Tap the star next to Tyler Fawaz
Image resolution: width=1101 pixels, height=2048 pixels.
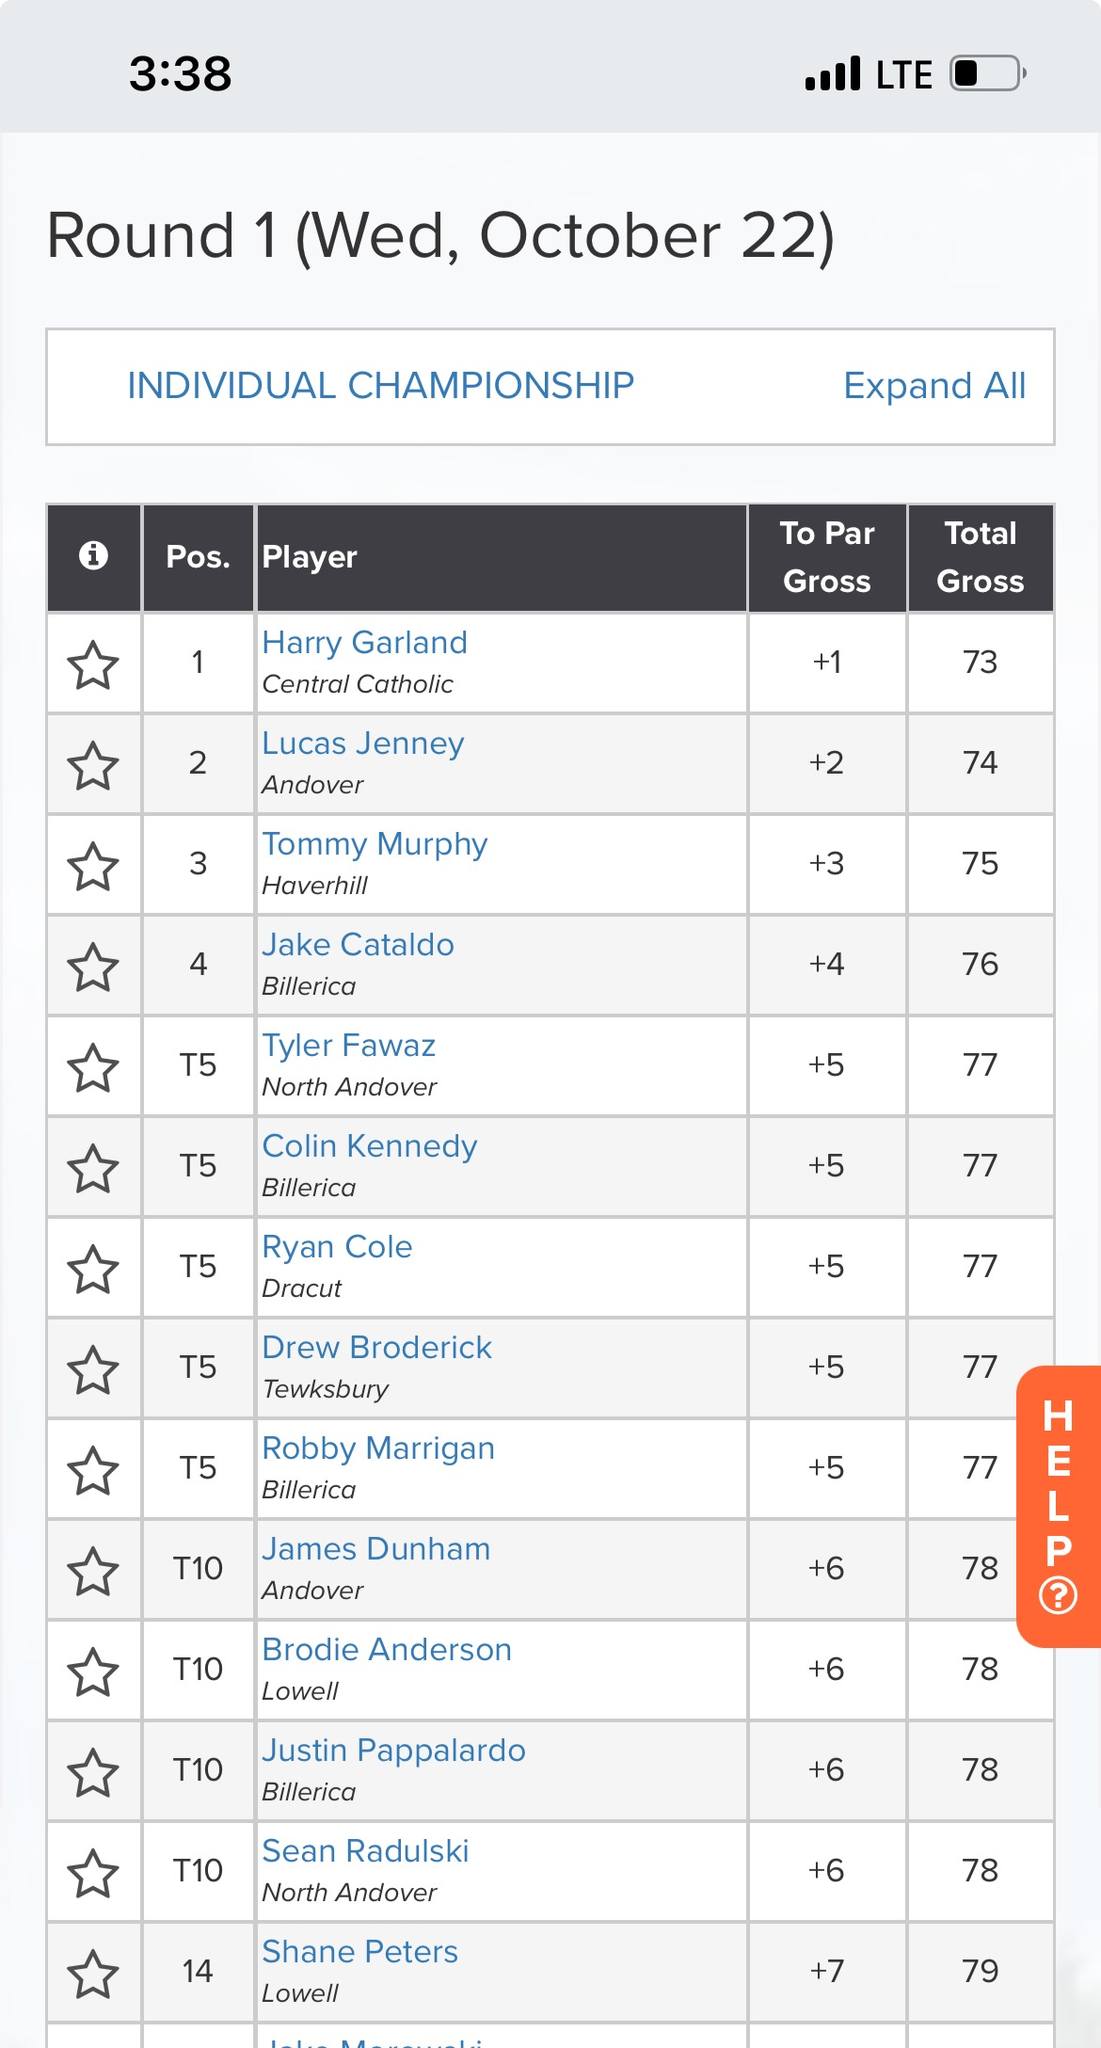[93, 1068]
